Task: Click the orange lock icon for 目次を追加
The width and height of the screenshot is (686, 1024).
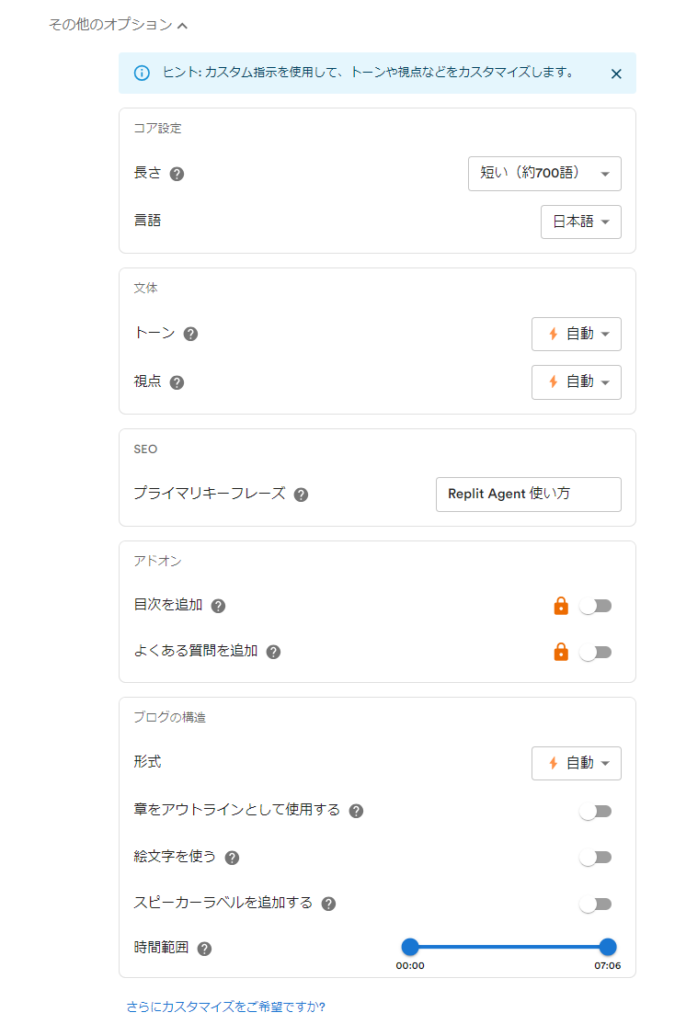Action: click(x=561, y=605)
